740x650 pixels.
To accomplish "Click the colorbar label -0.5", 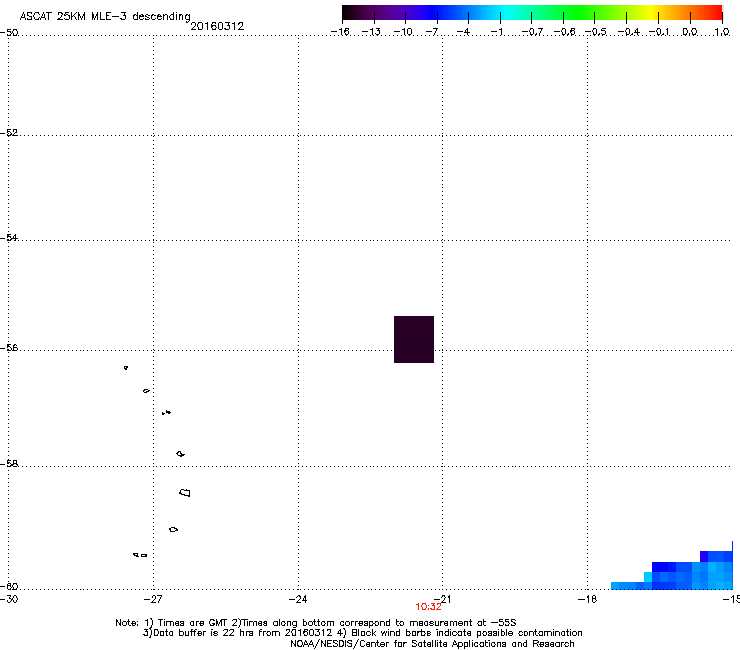I will [x=596, y=32].
